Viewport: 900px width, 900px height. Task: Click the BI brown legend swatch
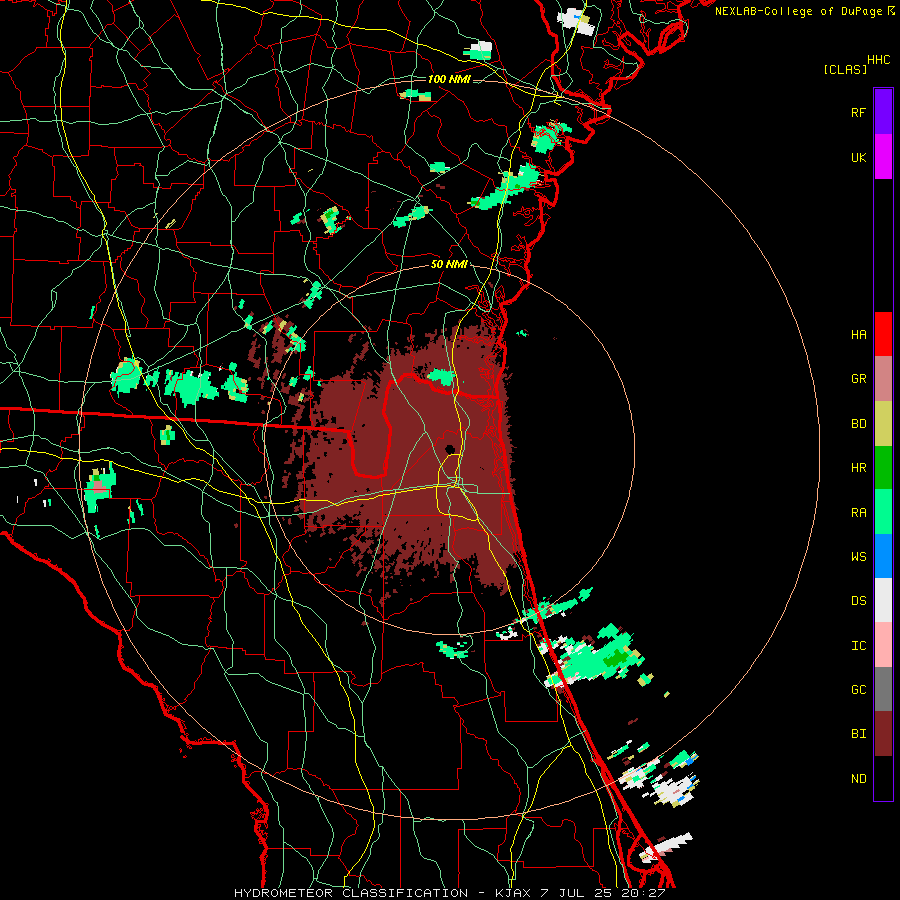(x=883, y=734)
